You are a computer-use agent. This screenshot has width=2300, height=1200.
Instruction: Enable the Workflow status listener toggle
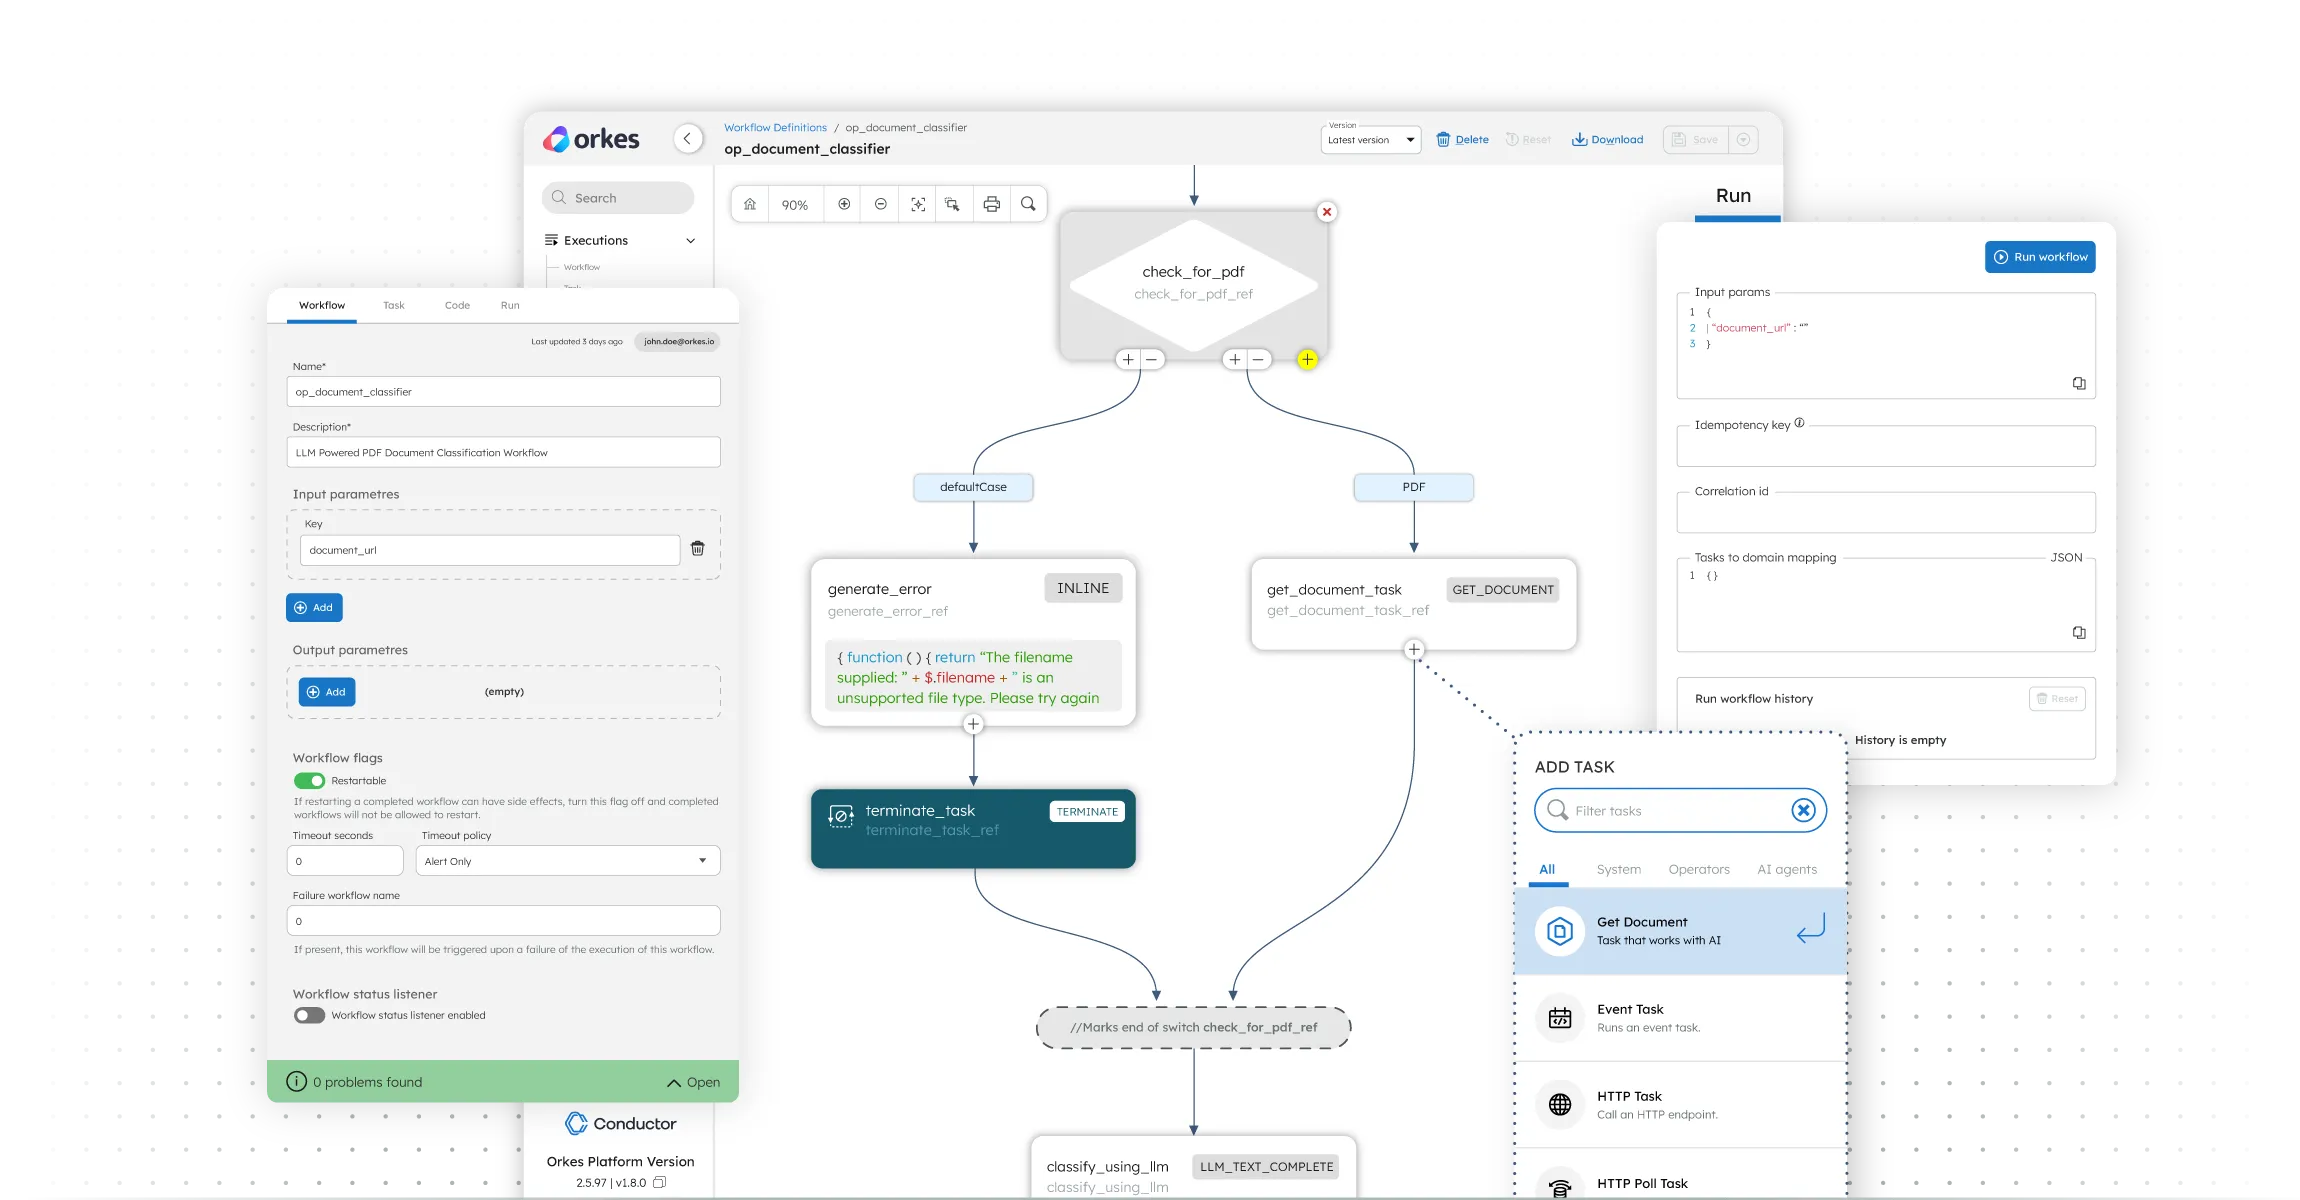coord(310,1015)
